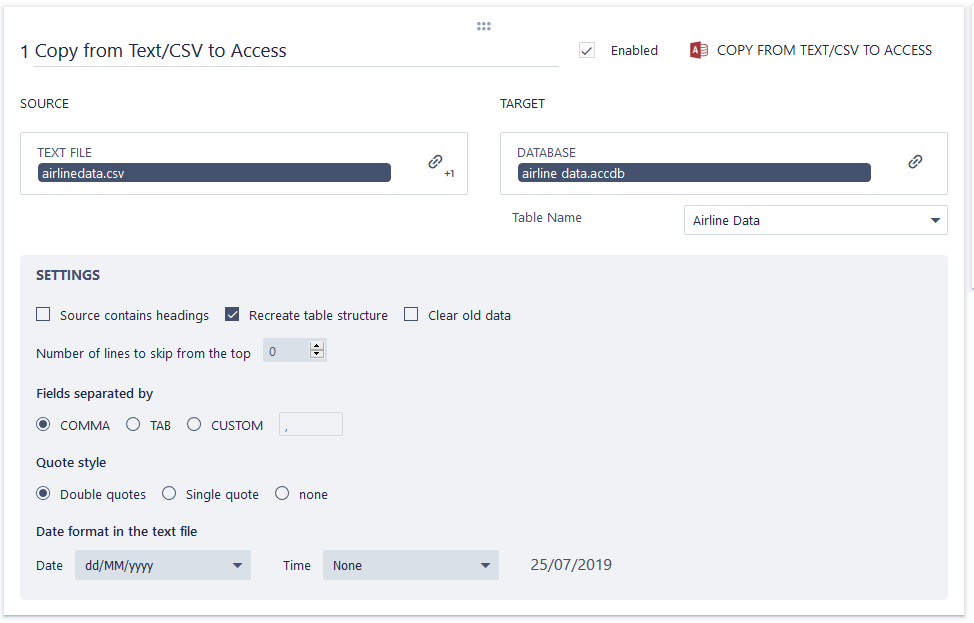This screenshot has width=974, height=623.
Task: Check the Clear old data option
Action: click(x=411, y=315)
